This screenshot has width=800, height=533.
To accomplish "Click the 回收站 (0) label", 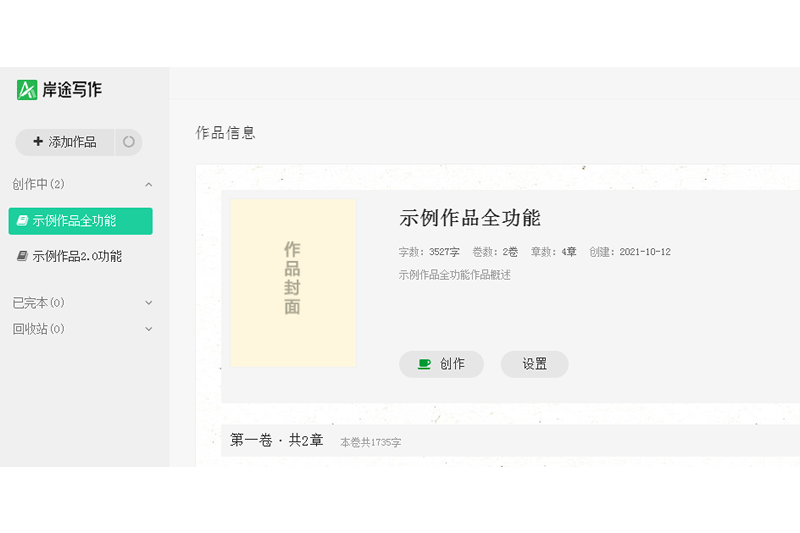I will click(x=38, y=329).
